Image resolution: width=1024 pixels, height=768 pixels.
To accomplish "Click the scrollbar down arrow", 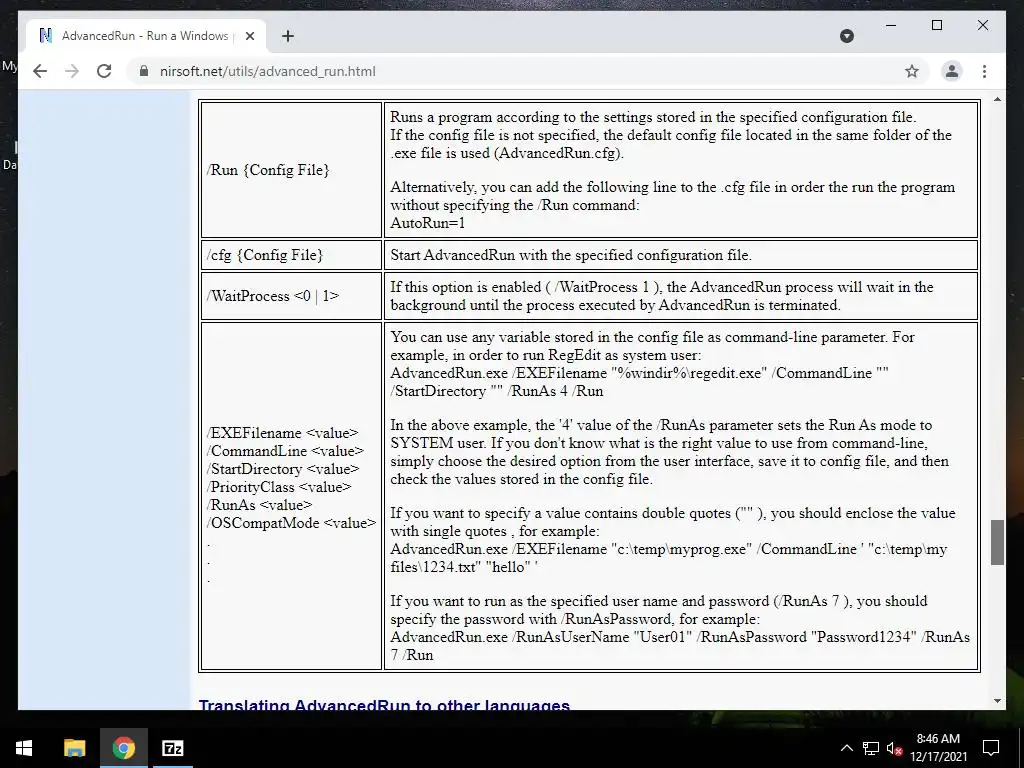I will point(997,701).
